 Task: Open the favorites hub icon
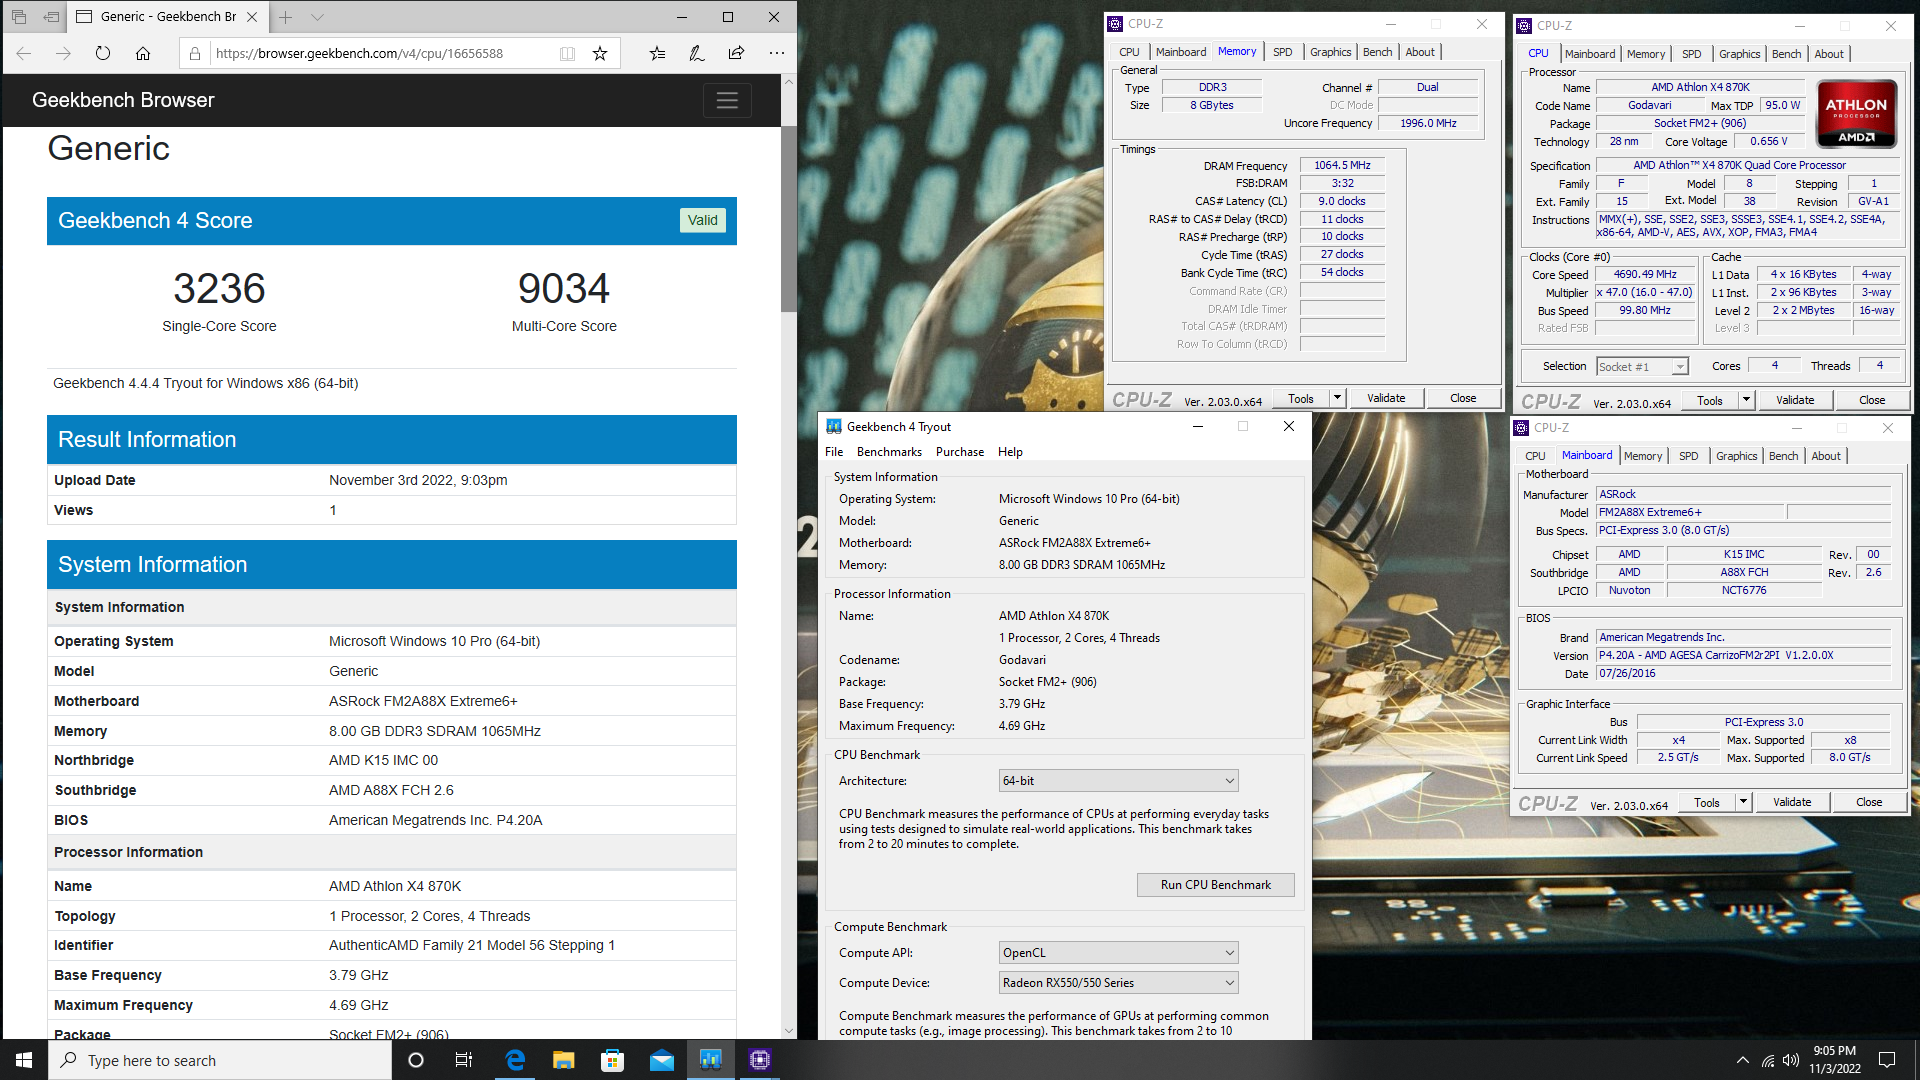(657, 54)
